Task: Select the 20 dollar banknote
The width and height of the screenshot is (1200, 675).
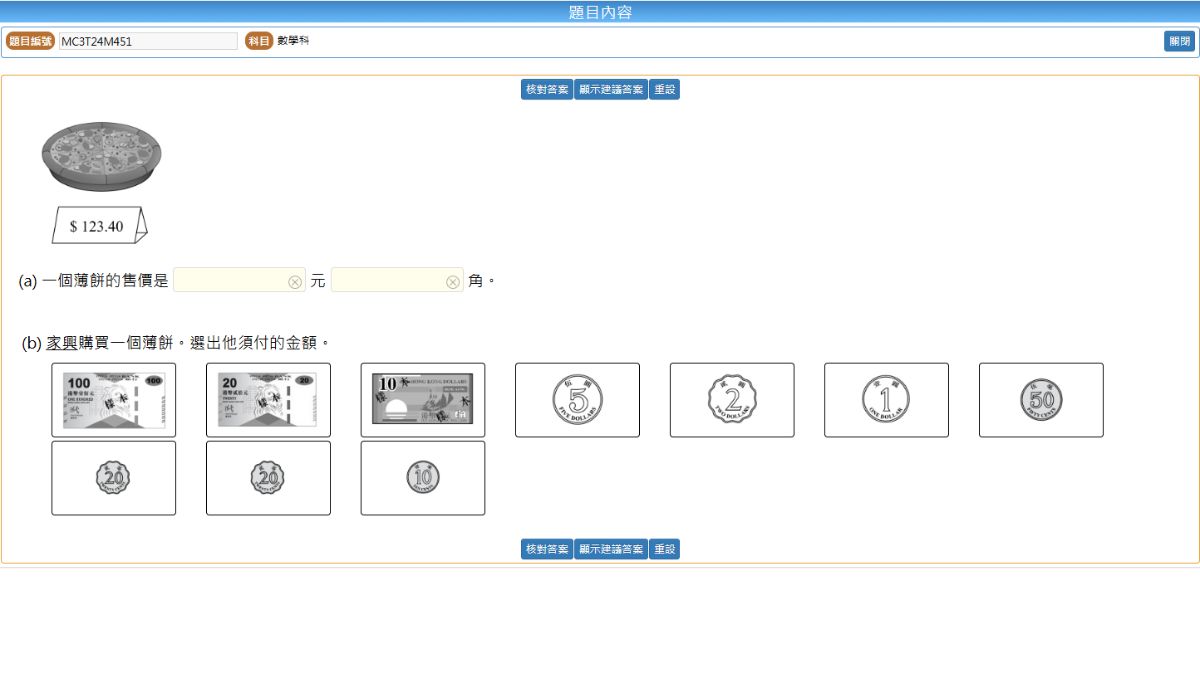Action: (x=268, y=400)
